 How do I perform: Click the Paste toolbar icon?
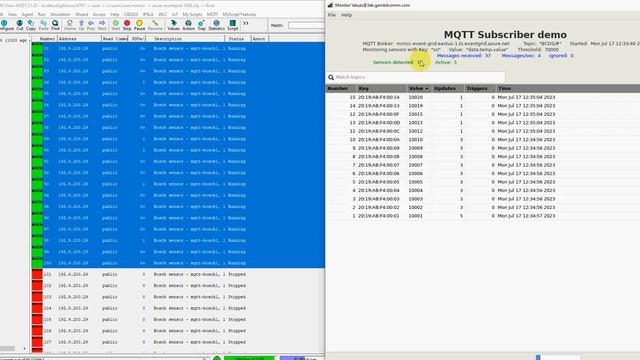pyautogui.click(x=44, y=25)
